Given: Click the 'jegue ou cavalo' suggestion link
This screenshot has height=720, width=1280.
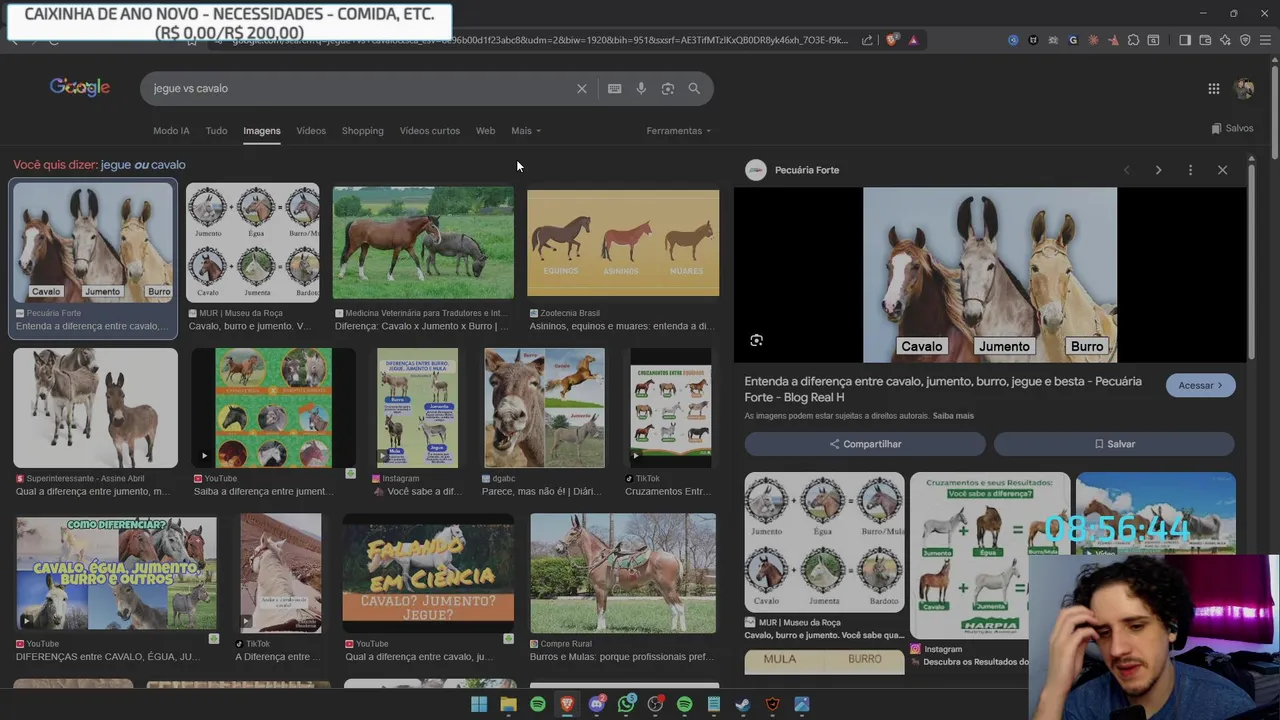Looking at the screenshot, I should [x=143, y=164].
